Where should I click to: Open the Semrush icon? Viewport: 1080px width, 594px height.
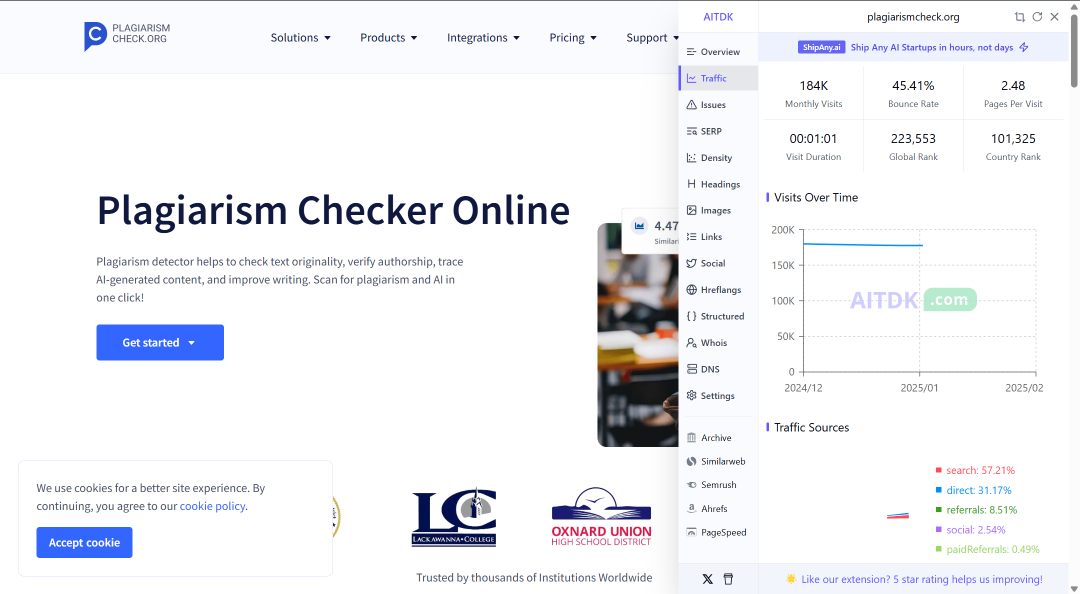click(691, 485)
